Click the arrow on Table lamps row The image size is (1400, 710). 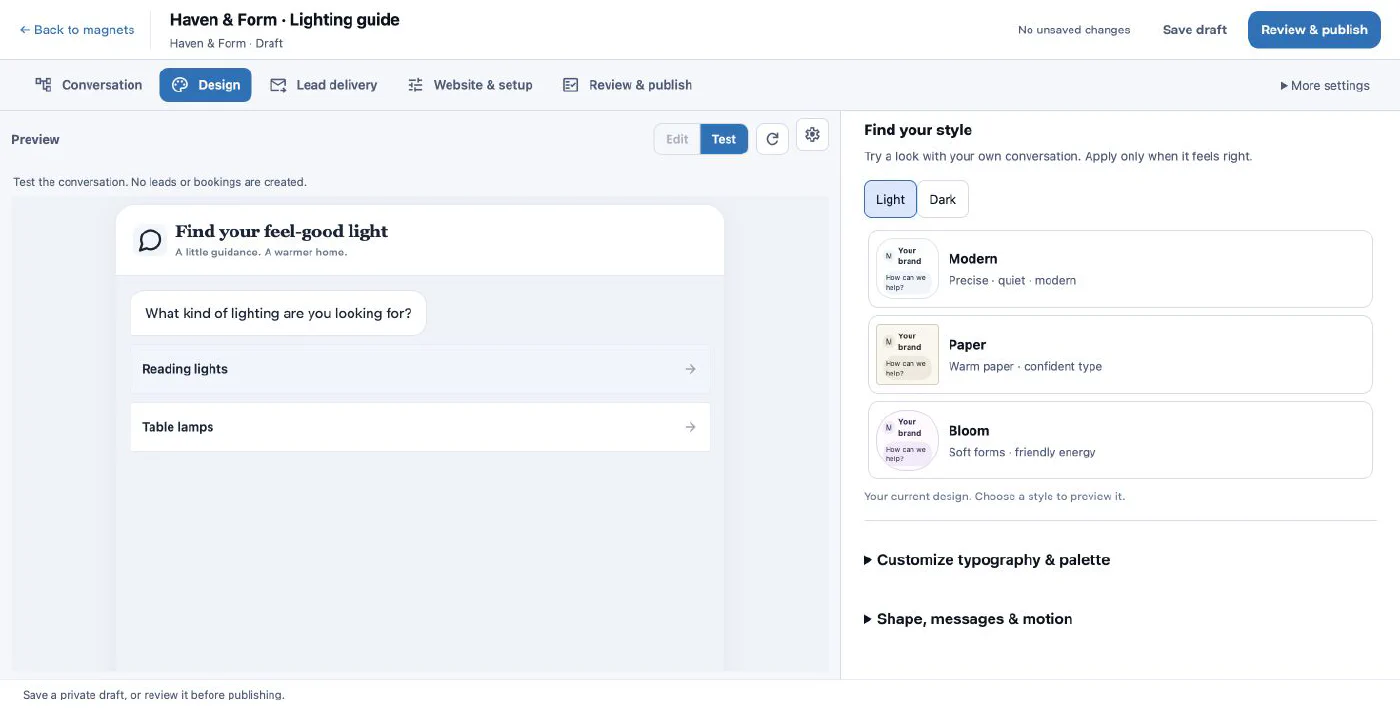[x=690, y=427]
